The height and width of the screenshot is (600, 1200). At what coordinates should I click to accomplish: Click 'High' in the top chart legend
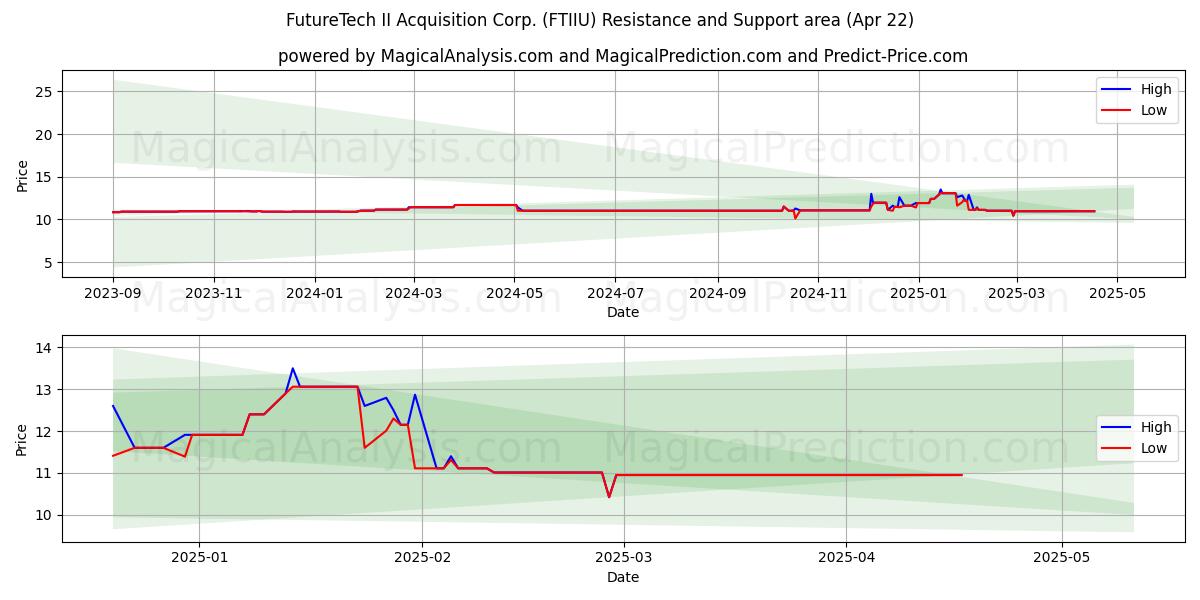click(x=1156, y=89)
